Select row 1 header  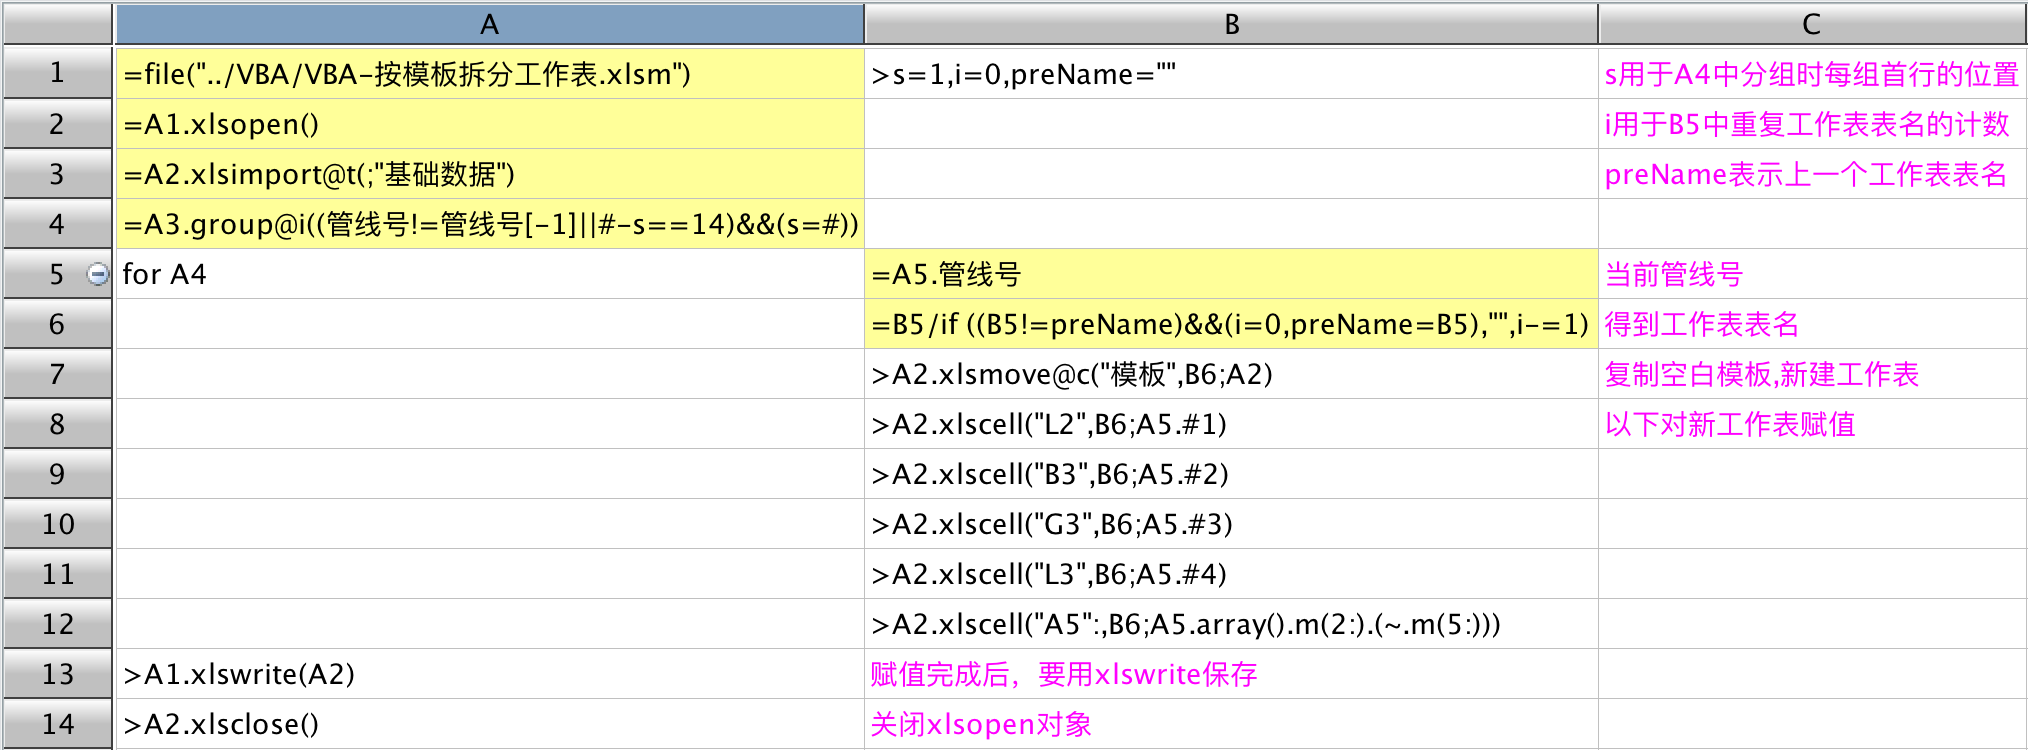pos(57,73)
